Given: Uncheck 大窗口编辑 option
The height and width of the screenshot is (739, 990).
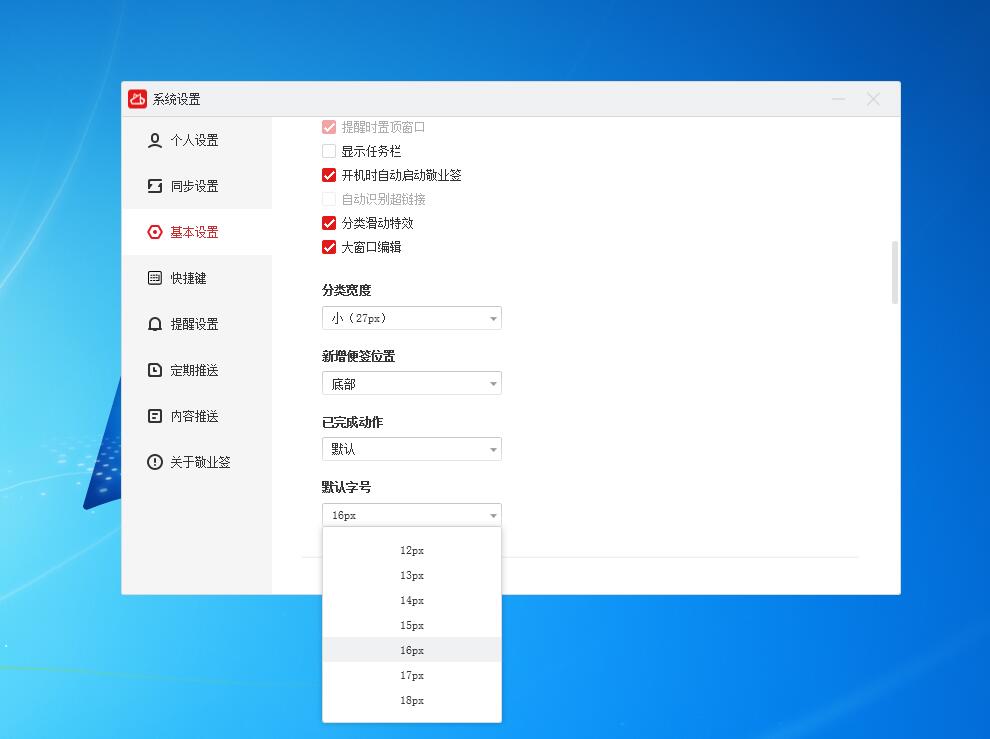Looking at the screenshot, I should pyautogui.click(x=329, y=247).
